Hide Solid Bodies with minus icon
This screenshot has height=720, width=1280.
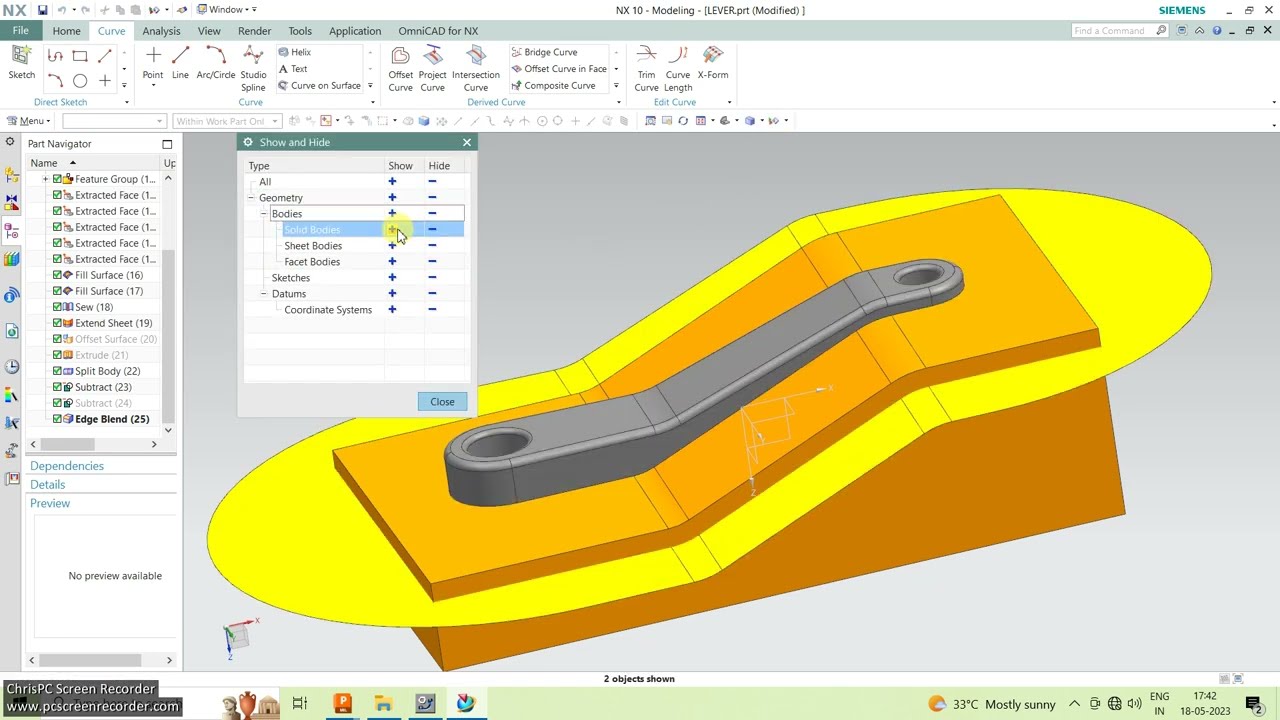coord(432,230)
